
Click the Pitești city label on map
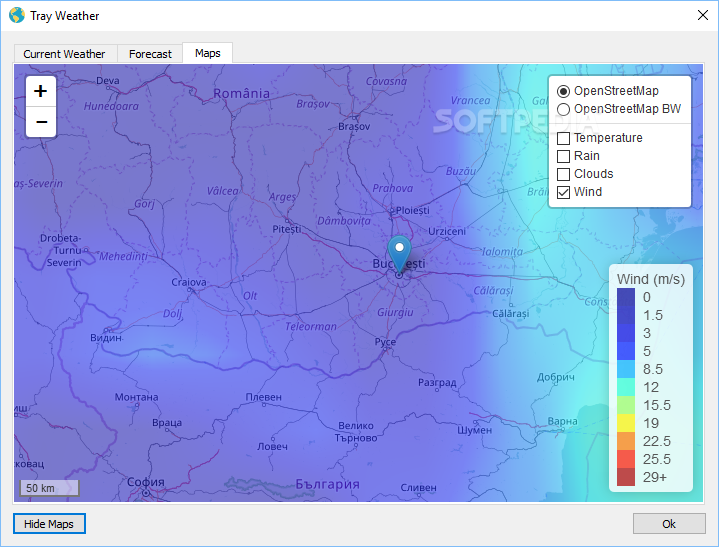click(287, 229)
